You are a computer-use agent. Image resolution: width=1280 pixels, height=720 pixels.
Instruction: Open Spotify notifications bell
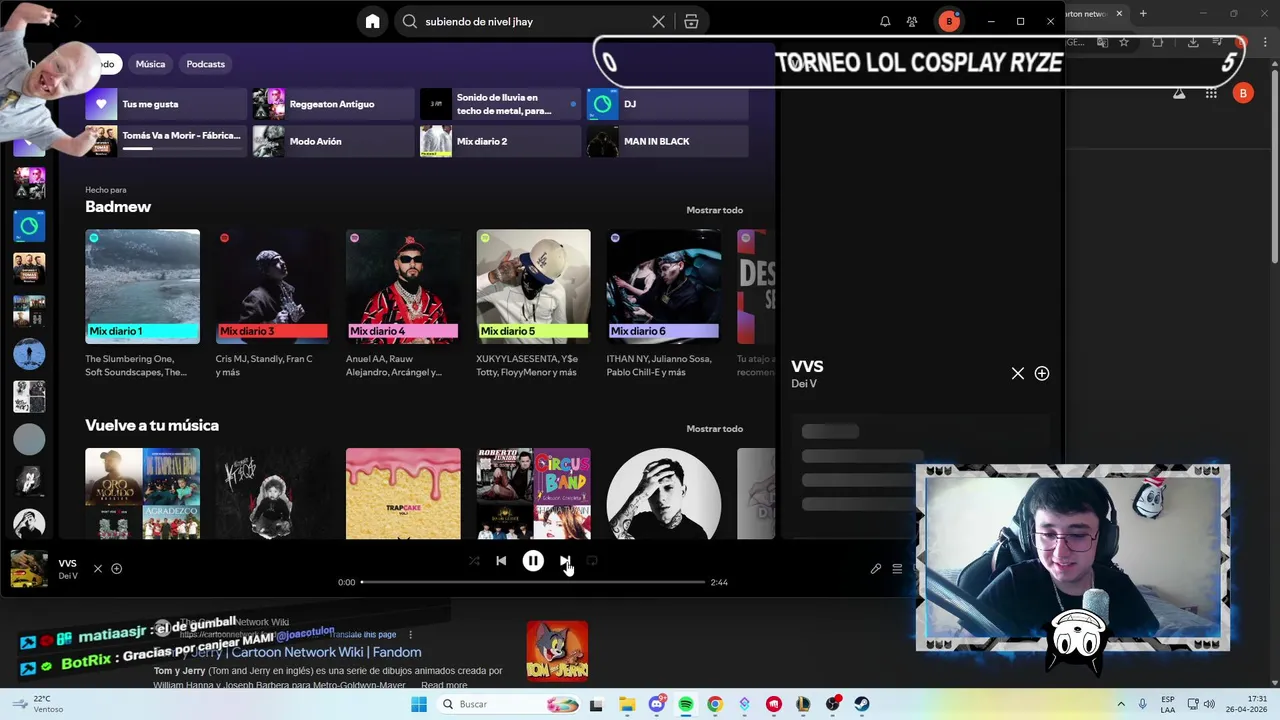[885, 22]
